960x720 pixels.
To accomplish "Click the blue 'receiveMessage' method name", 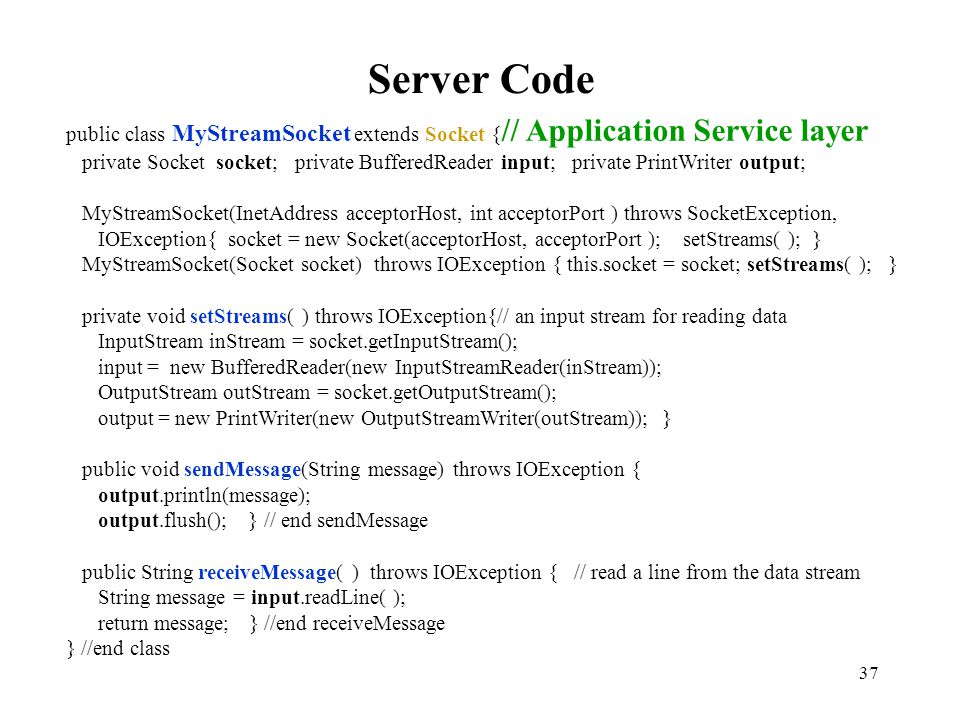I will click(x=268, y=572).
